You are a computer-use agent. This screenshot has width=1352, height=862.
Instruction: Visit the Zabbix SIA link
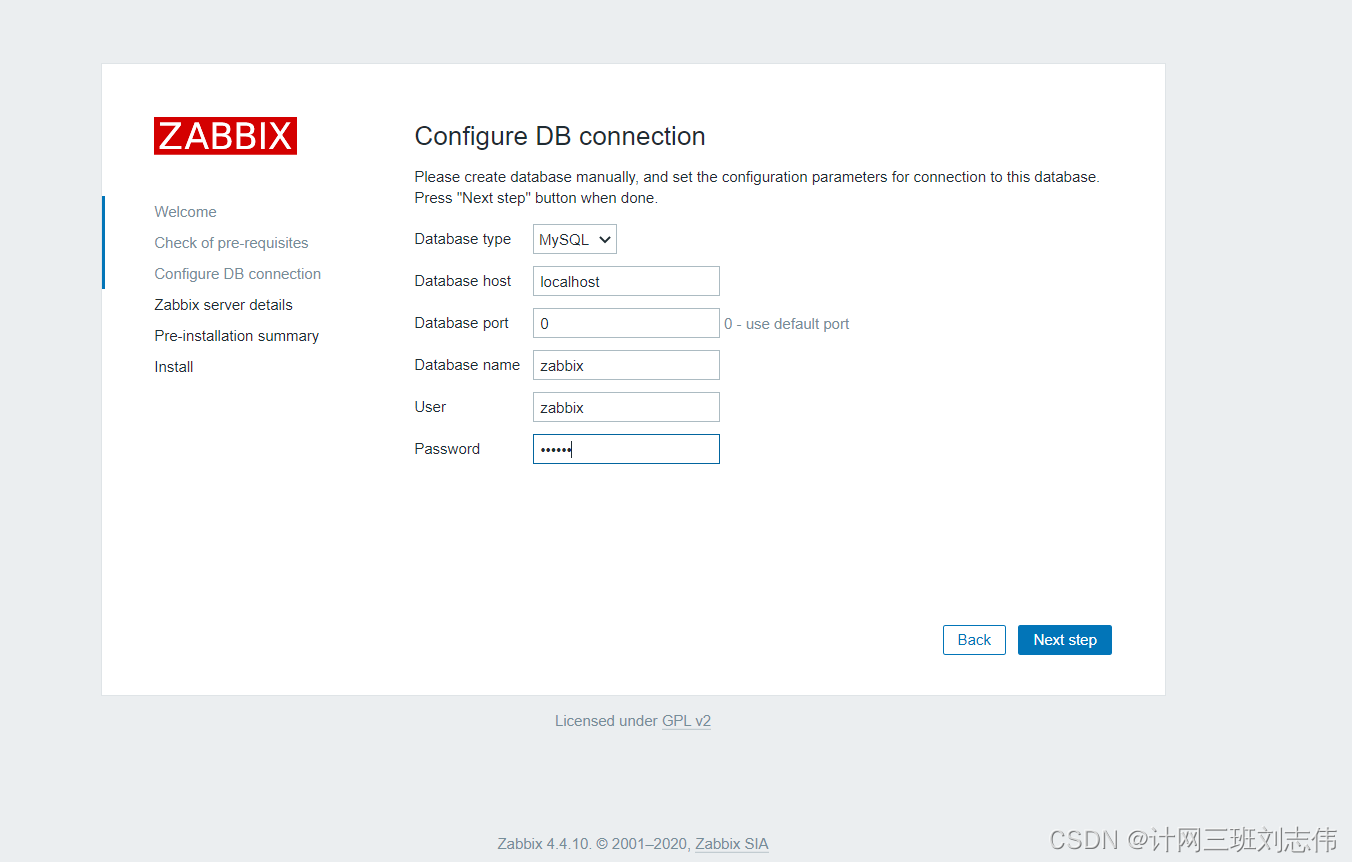tap(732, 844)
